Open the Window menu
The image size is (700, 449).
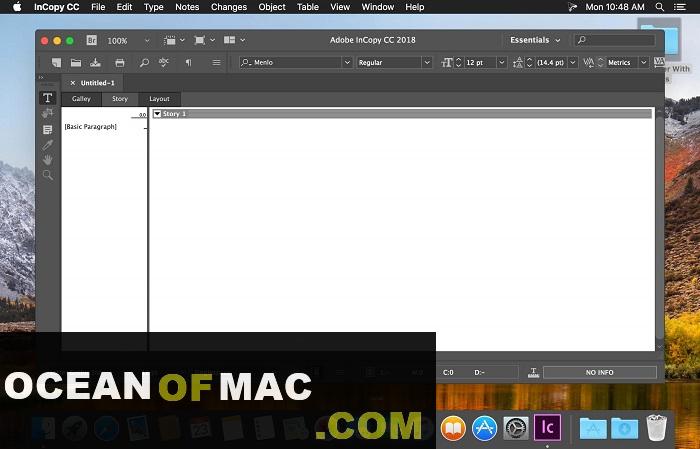378,7
